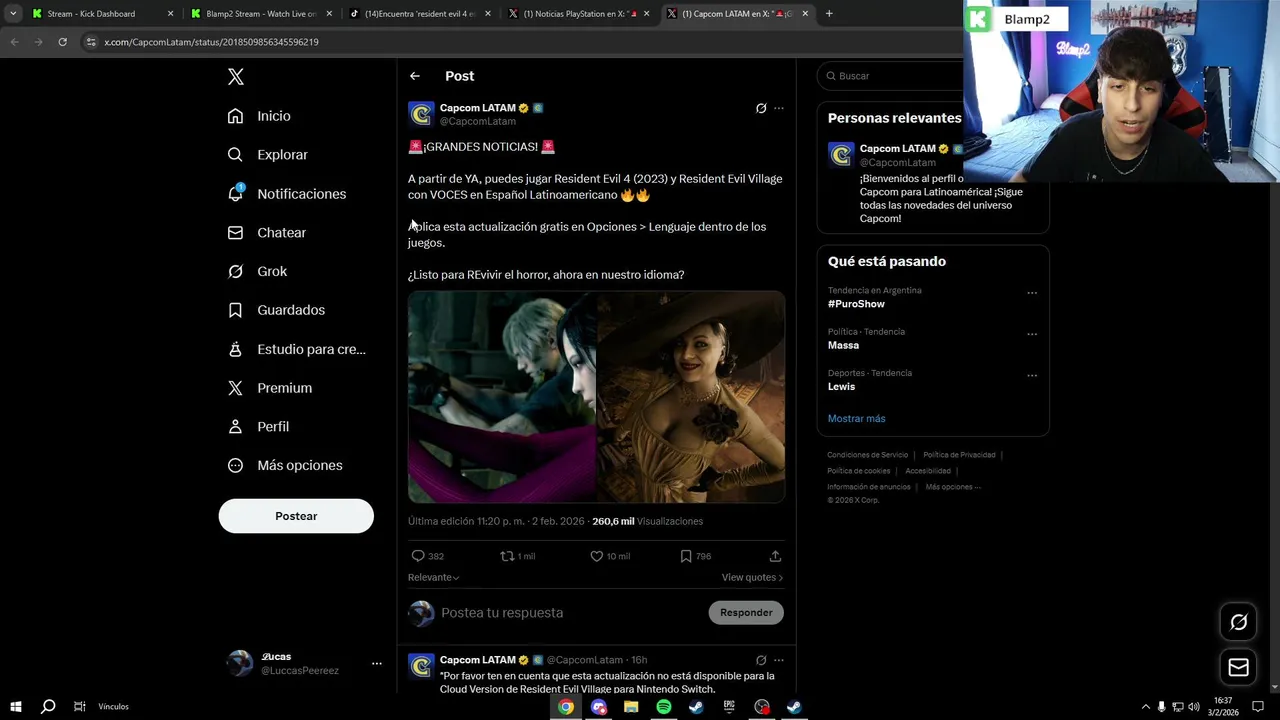Screen dimensions: 1280x720
Task: Open Premium in the sidebar
Action: click(270, 388)
